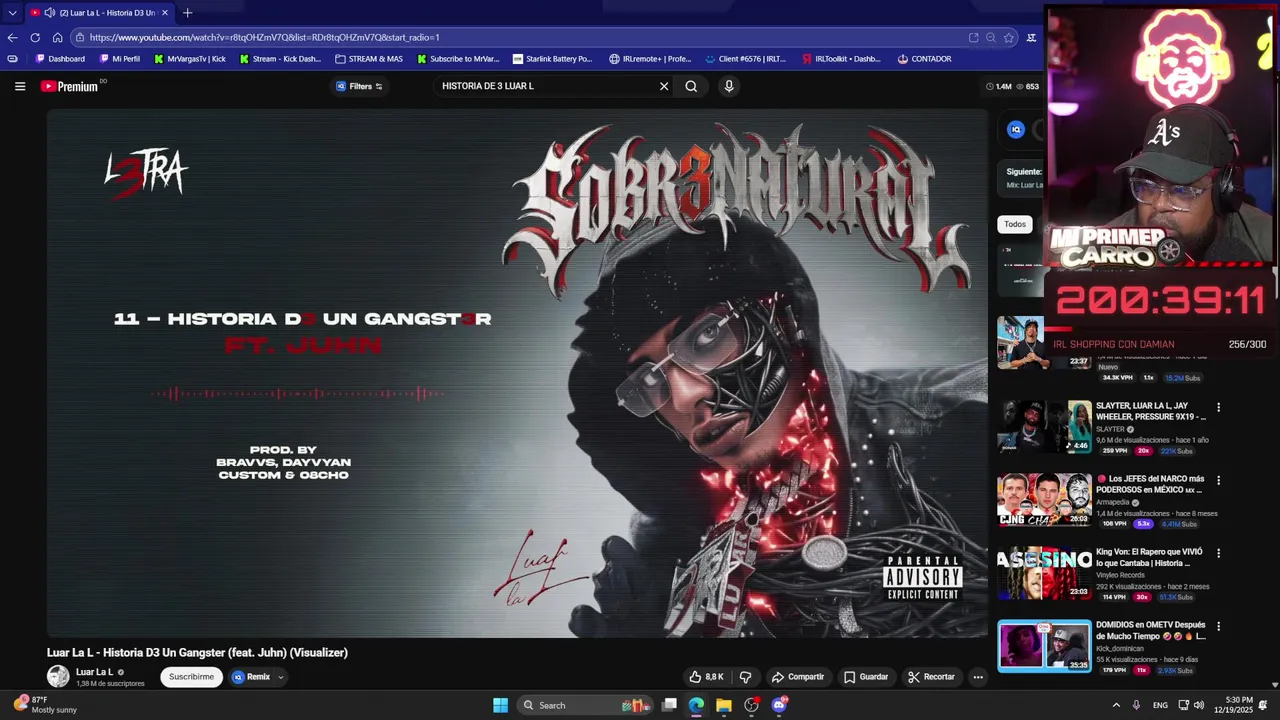Viewport: 1280px width, 720px height.
Task: Go to YouTube Premium home logo
Action: [x=69, y=87]
